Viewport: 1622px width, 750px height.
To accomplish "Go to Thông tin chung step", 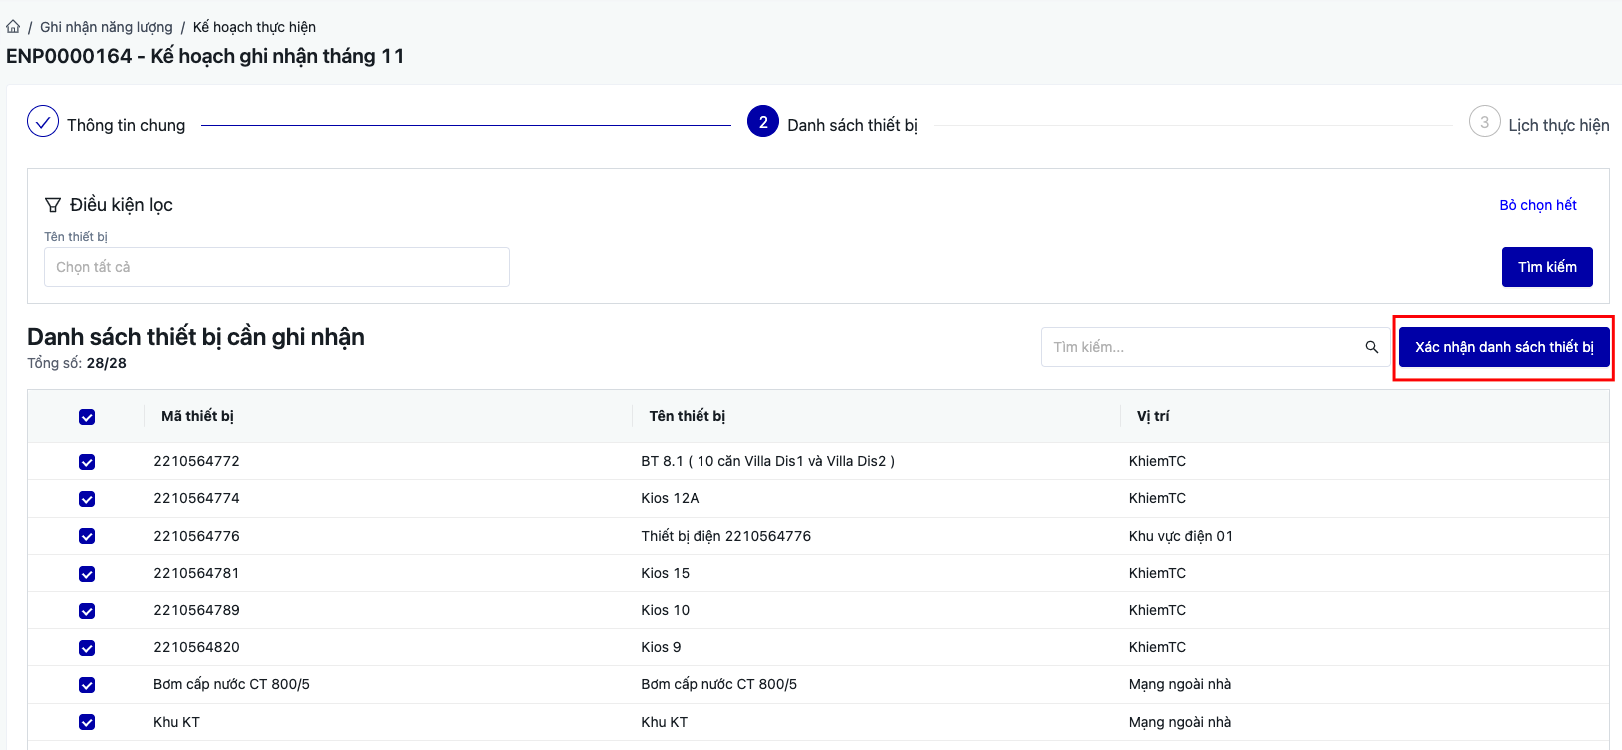I will 126,125.
